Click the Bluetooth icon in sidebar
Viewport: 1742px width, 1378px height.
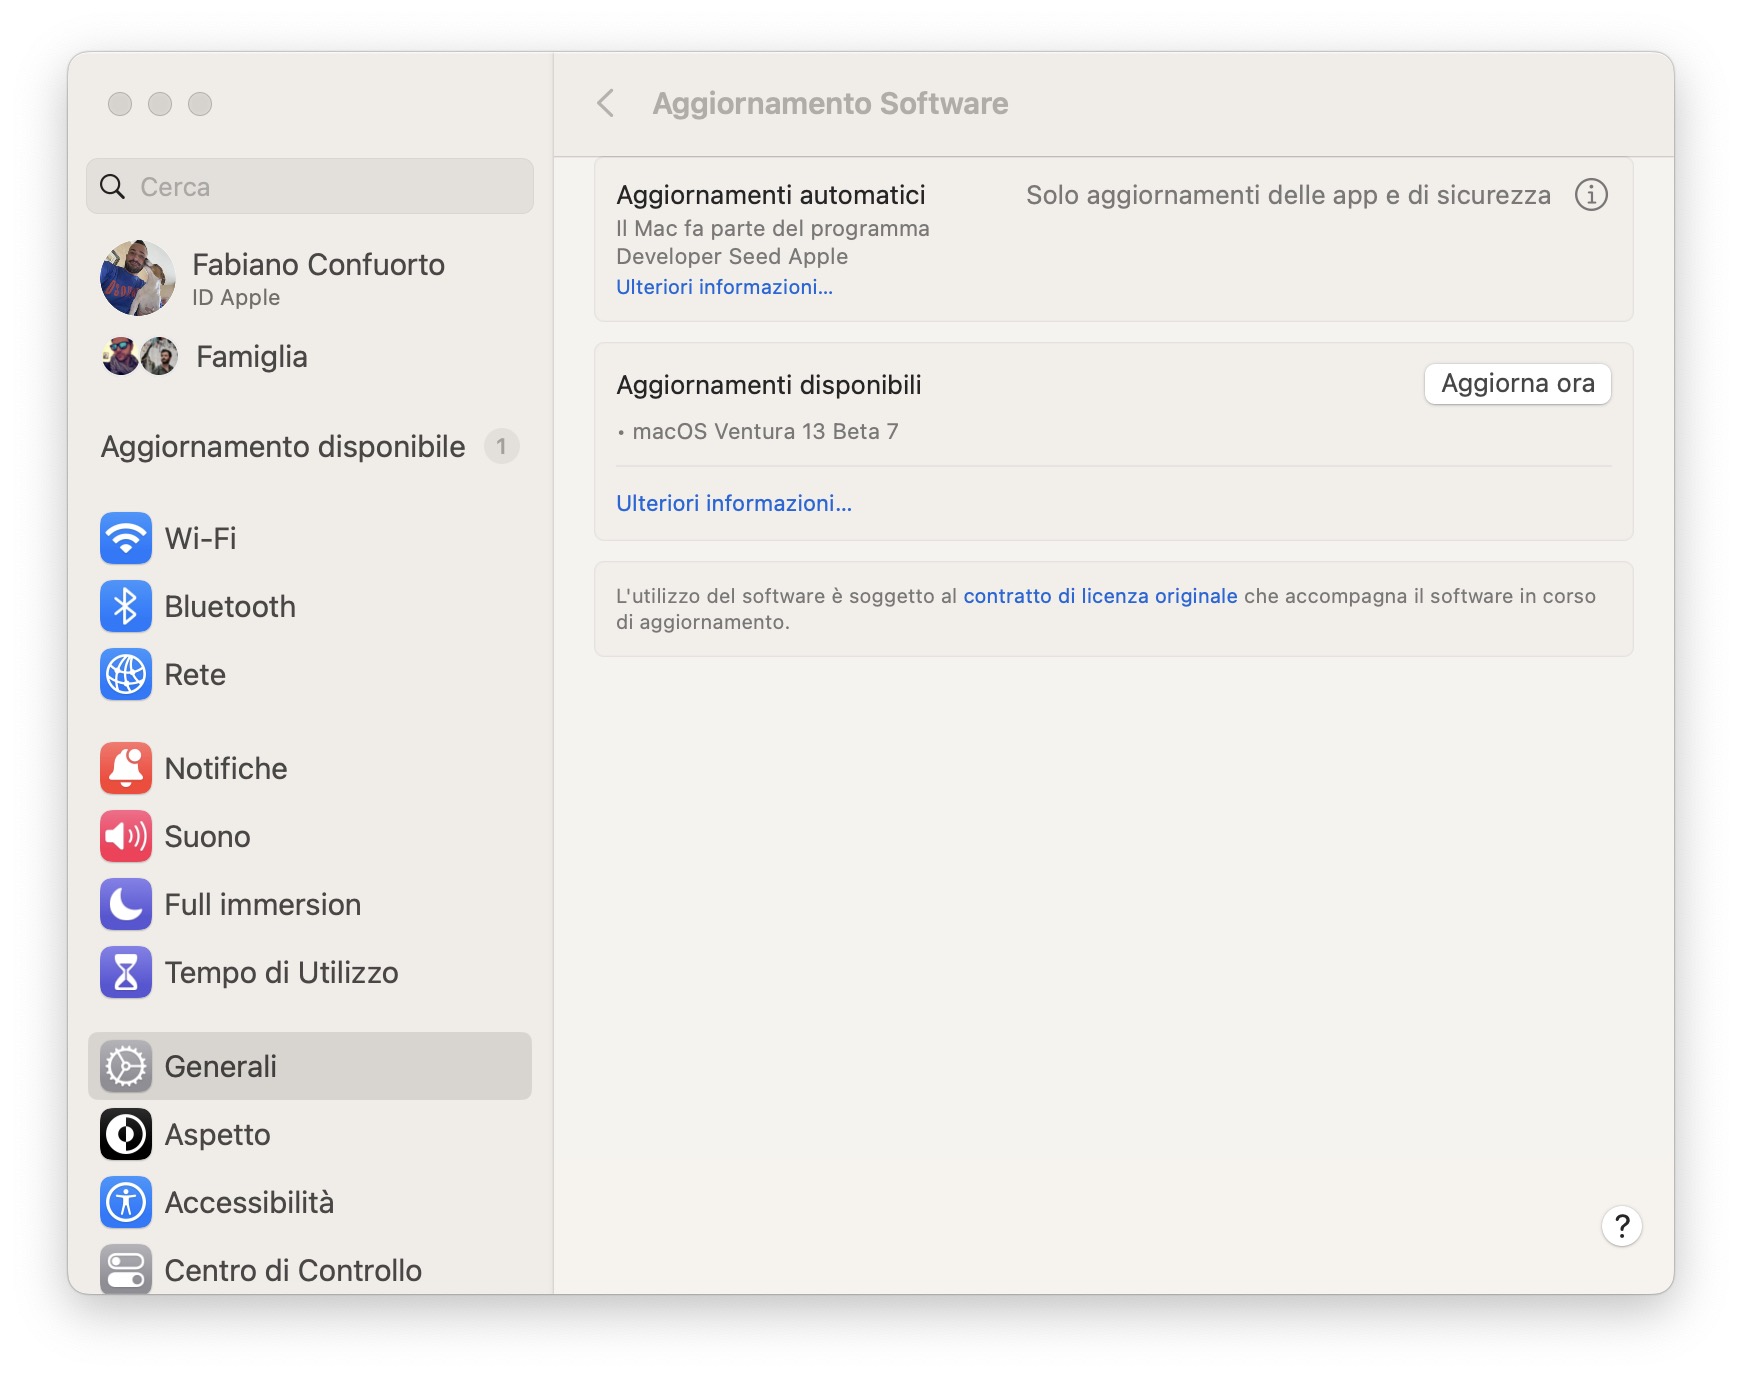coord(126,606)
